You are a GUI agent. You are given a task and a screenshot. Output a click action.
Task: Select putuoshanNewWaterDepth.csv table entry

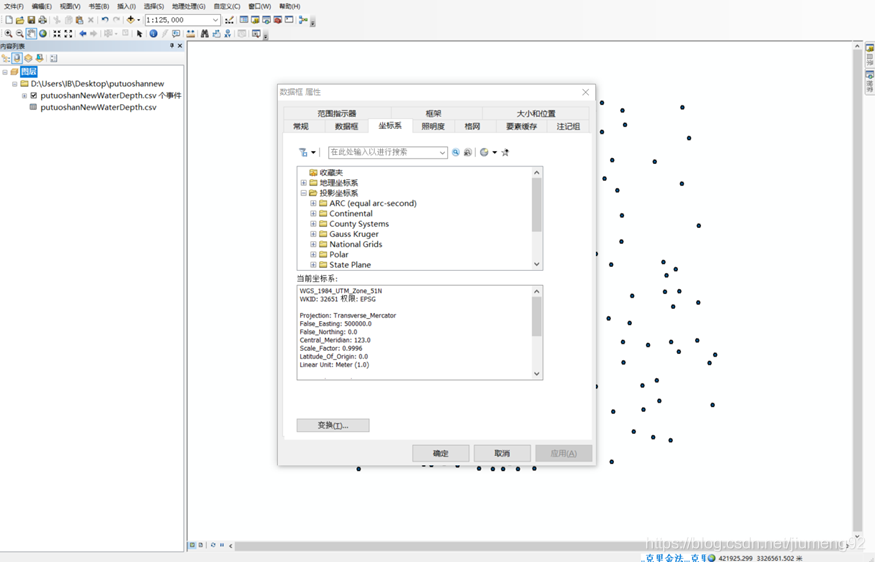pos(98,107)
